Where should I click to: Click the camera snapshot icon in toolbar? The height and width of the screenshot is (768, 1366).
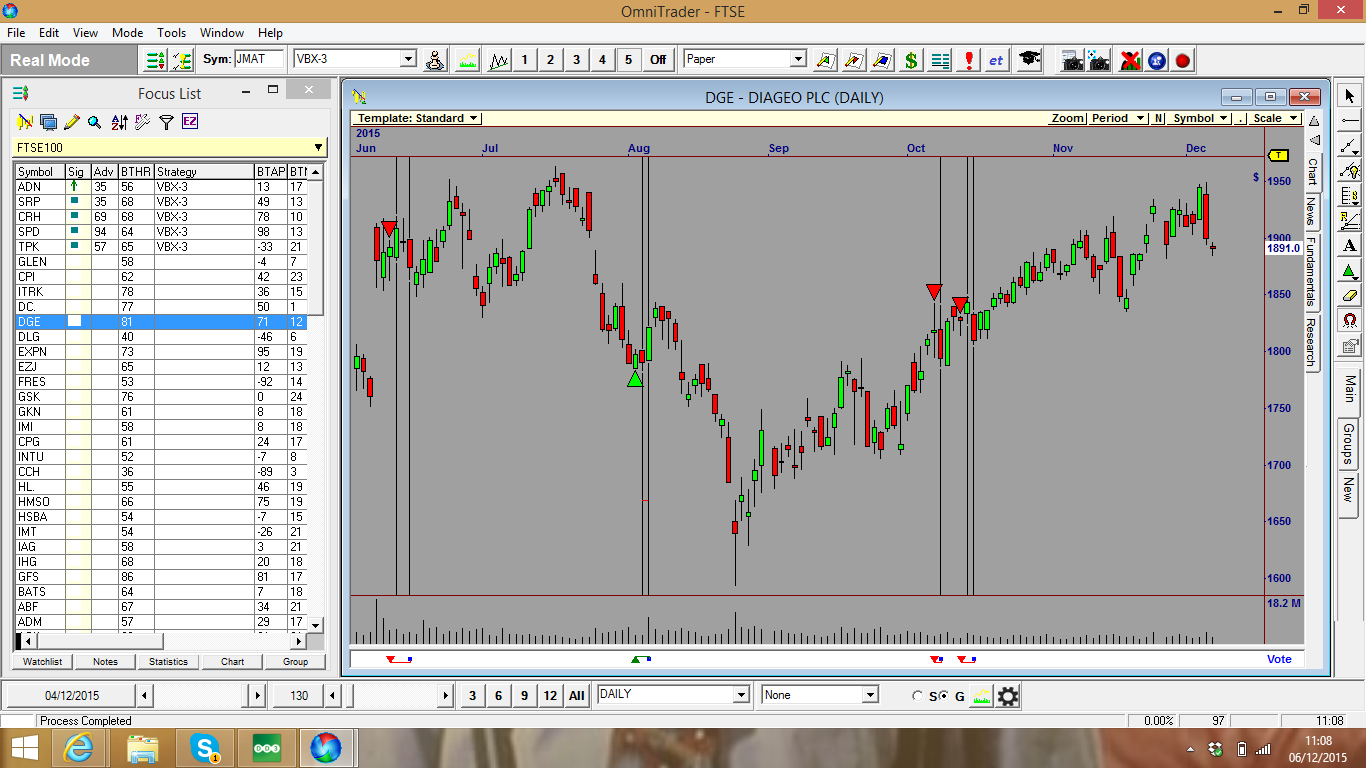coord(1072,60)
